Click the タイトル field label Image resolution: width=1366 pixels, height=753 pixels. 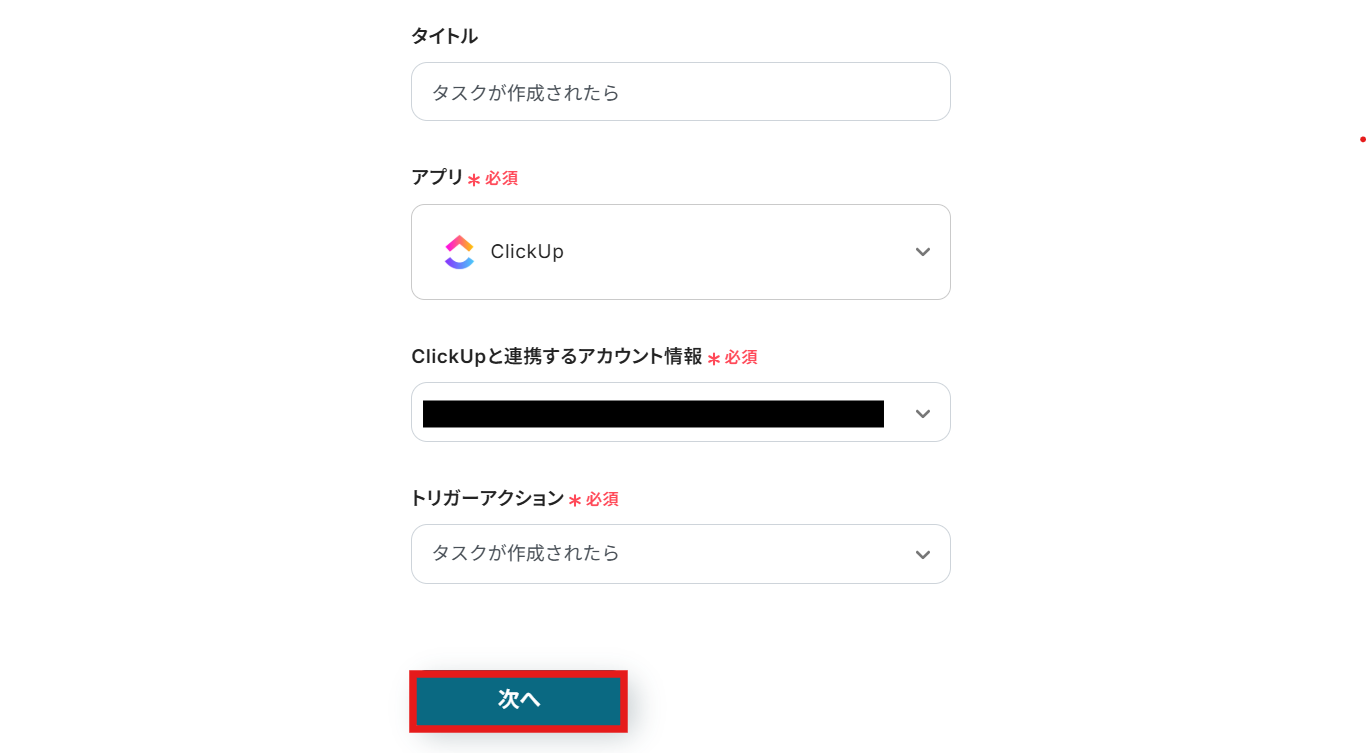click(444, 37)
